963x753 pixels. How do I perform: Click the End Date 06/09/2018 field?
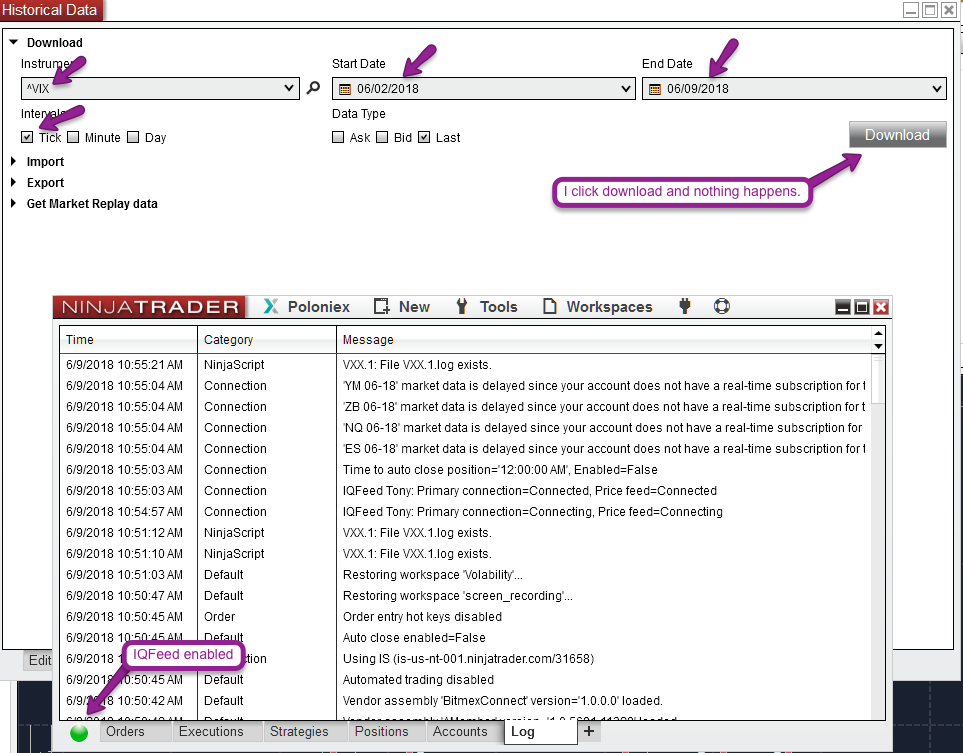tap(794, 88)
